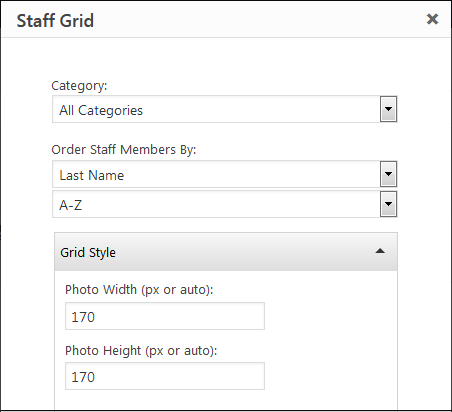Click the Order Staff Members By label
The image size is (452, 412).
[x=124, y=150]
